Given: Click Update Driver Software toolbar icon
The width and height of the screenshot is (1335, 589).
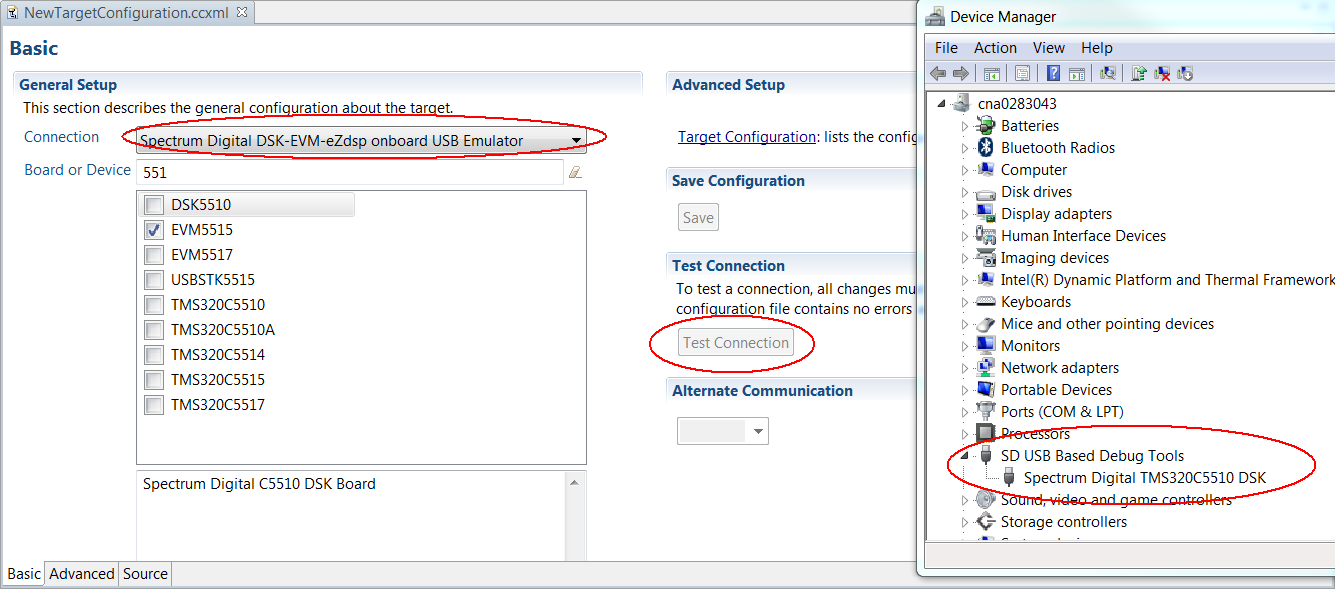Looking at the screenshot, I should [1139, 73].
